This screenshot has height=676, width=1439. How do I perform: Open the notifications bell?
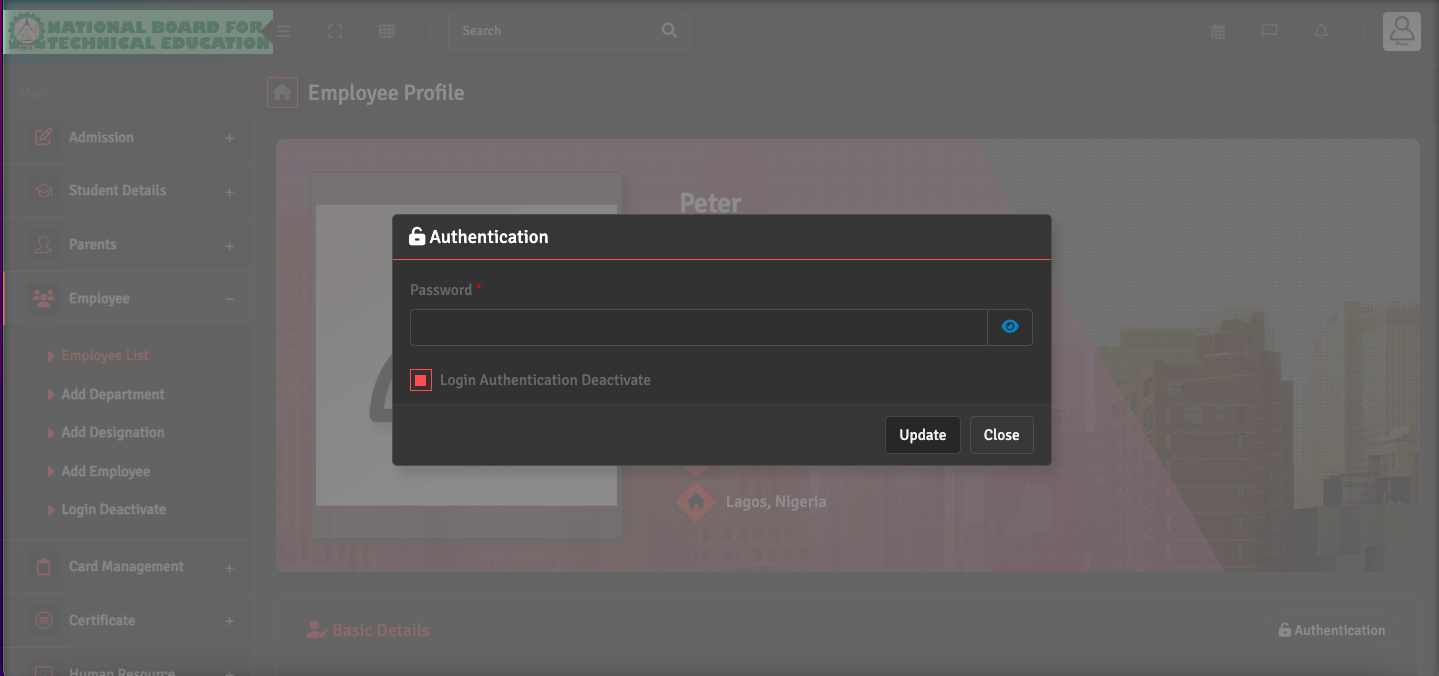point(1321,31)
